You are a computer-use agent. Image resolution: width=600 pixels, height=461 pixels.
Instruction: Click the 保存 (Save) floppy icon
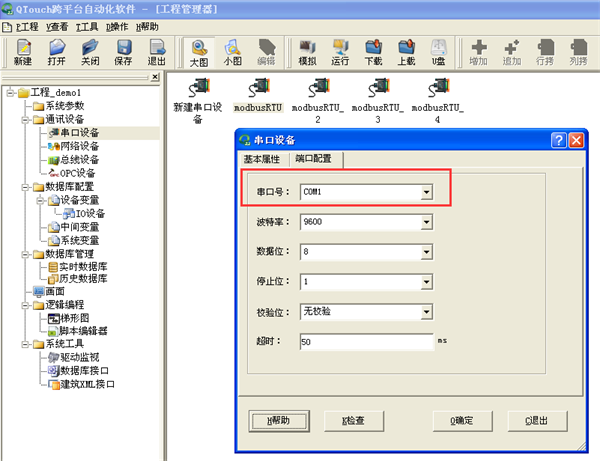tap(123, 52)
